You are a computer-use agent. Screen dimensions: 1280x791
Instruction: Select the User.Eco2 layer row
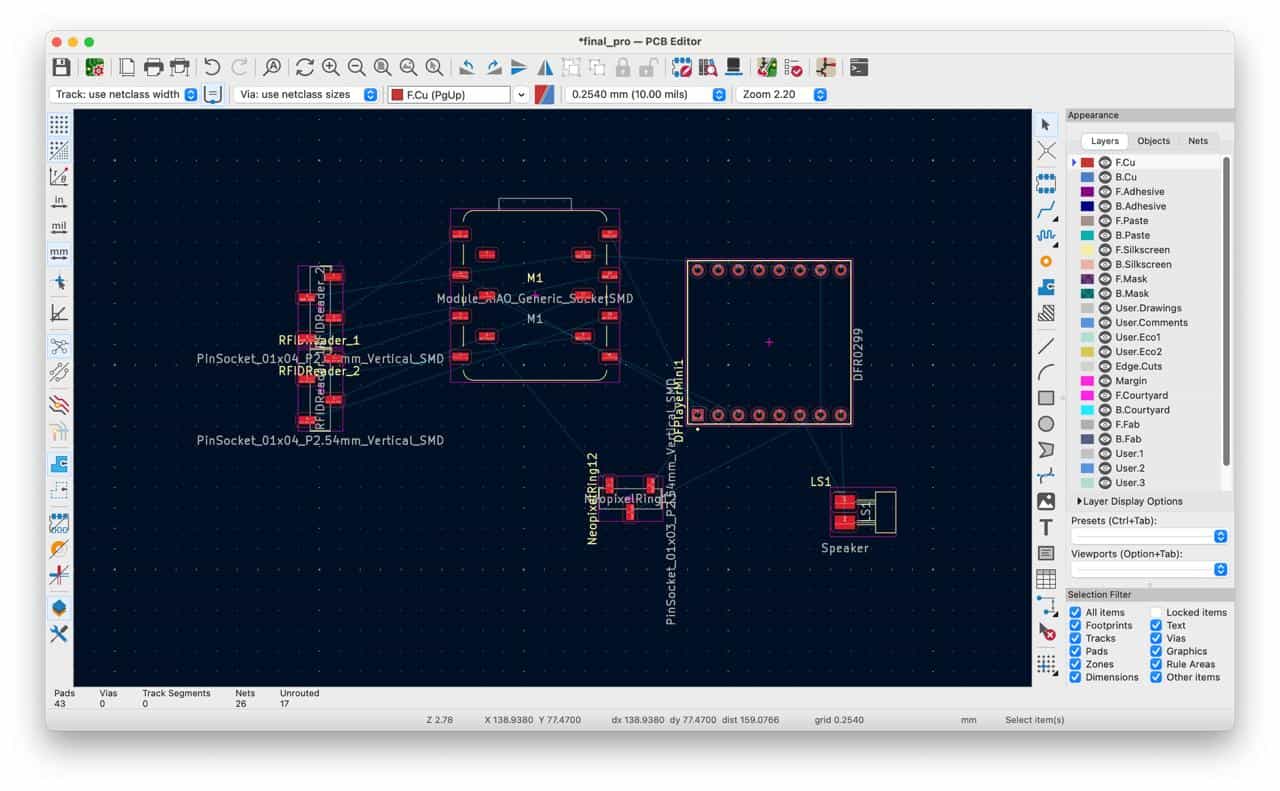1146,351
